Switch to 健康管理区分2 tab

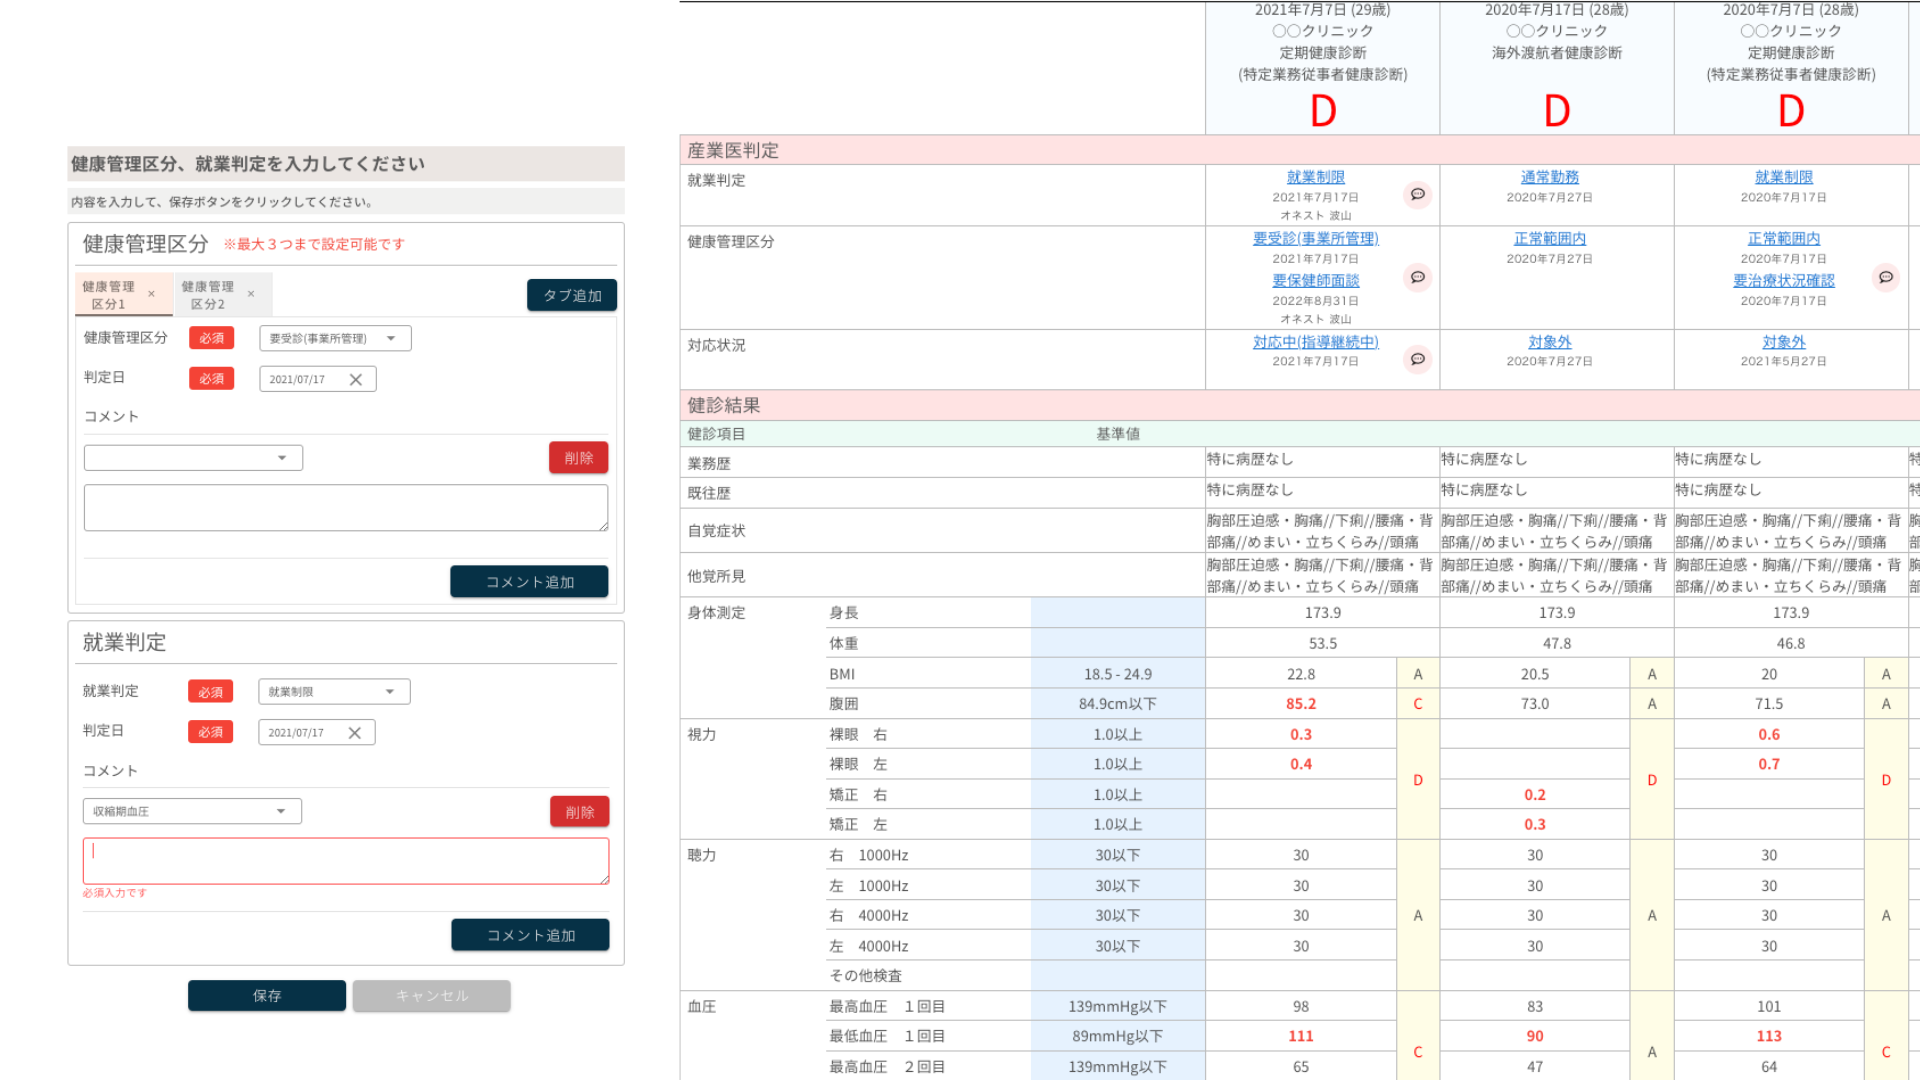pyautogui.click(x=208, y=295)
